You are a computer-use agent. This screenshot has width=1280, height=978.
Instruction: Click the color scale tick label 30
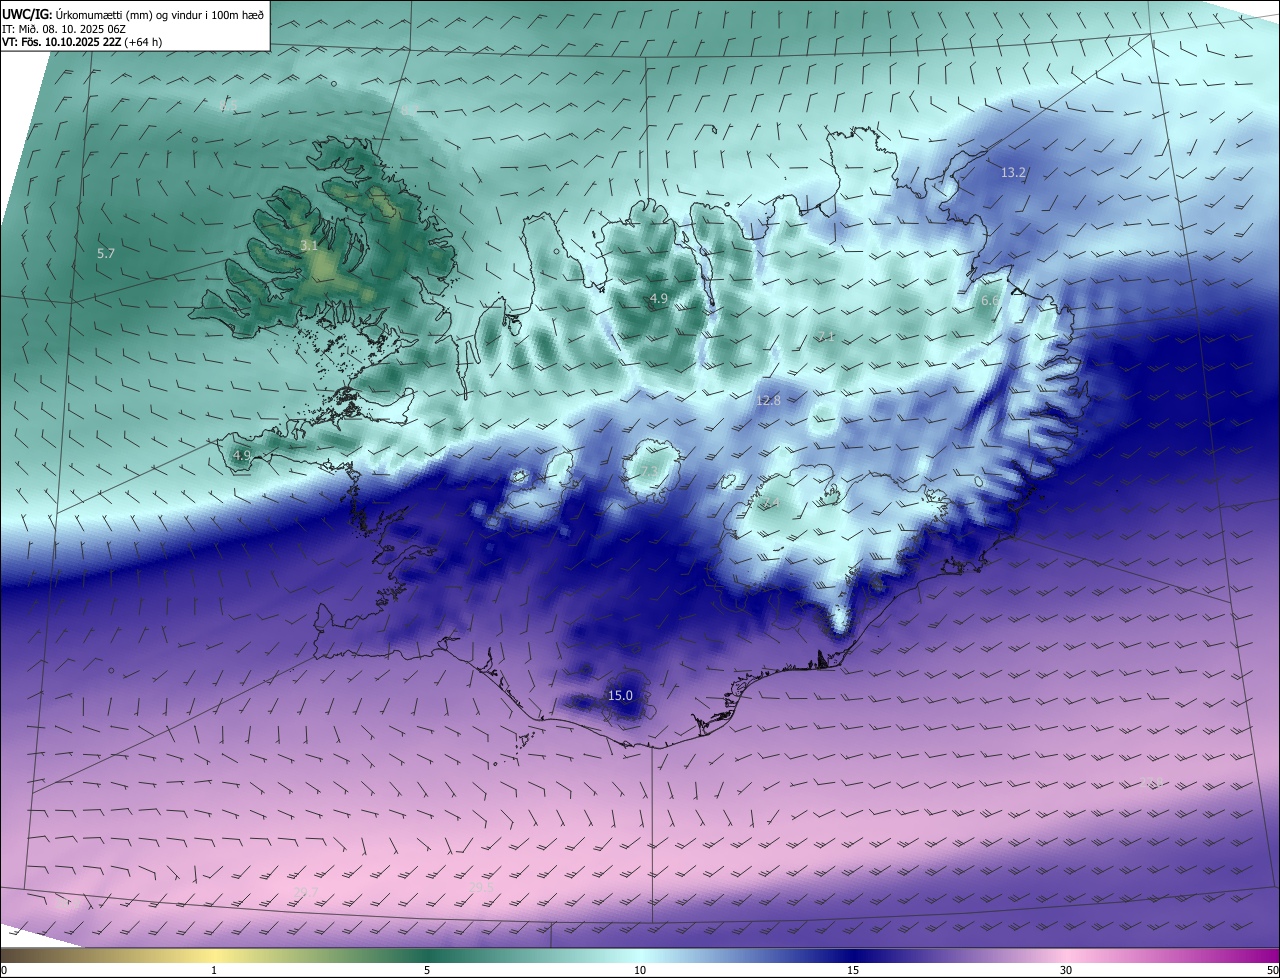coord(1066,970)
